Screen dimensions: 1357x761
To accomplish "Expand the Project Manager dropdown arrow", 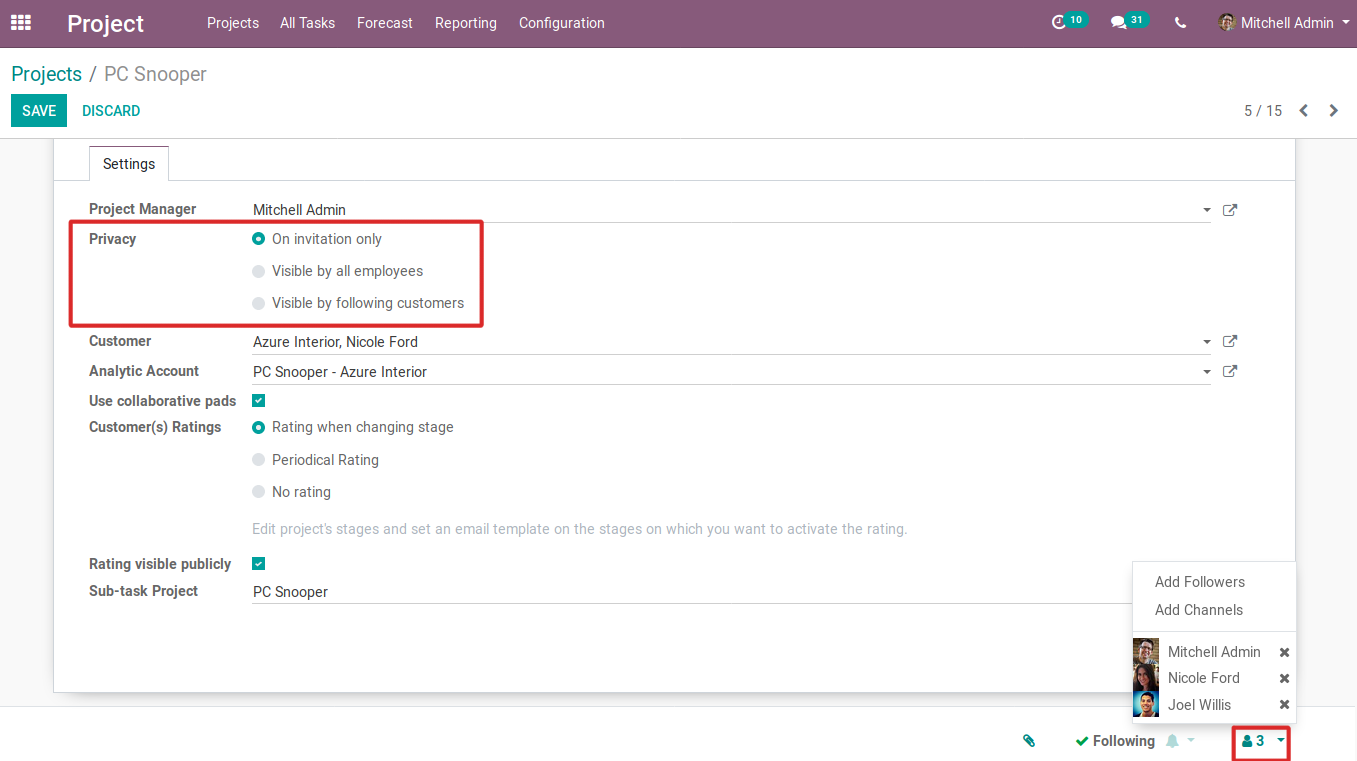I will pos(1206,211).
